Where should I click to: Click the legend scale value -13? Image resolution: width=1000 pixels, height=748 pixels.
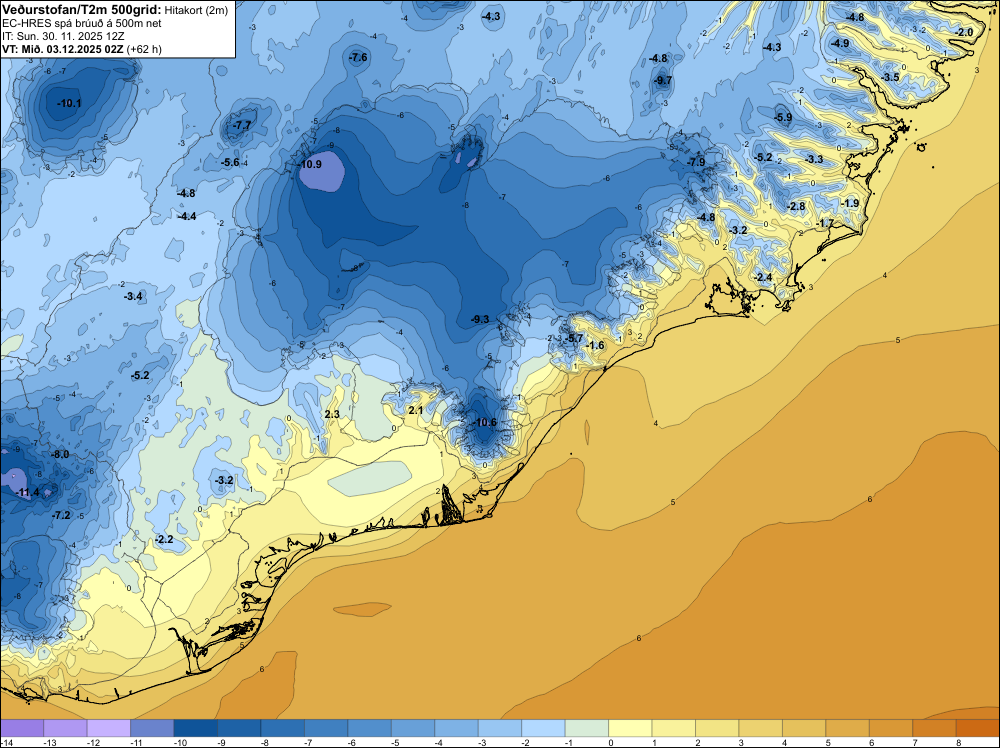coord(49,743)
